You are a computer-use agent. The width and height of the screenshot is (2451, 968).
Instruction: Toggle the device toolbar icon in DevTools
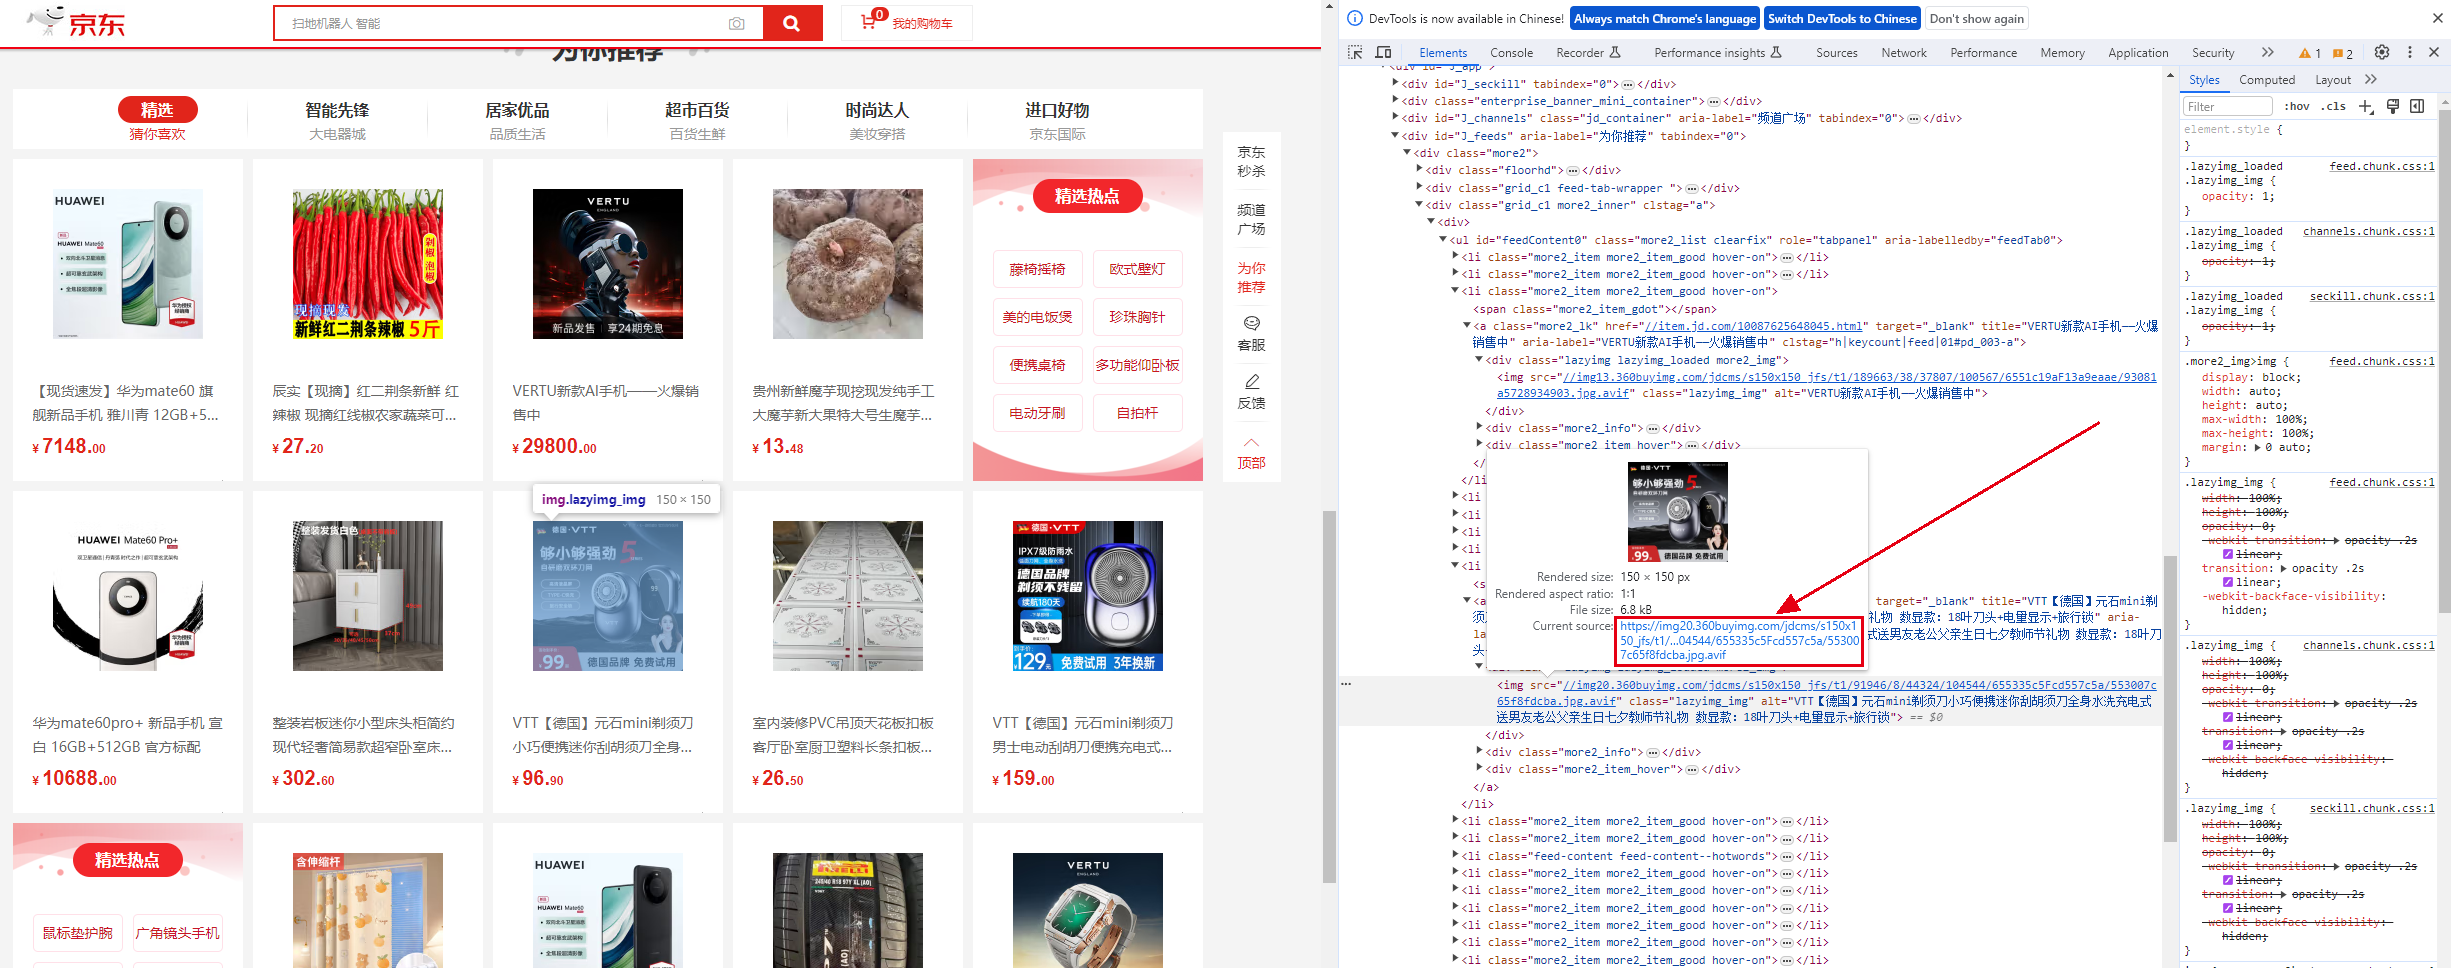[x=1383, y=52]
